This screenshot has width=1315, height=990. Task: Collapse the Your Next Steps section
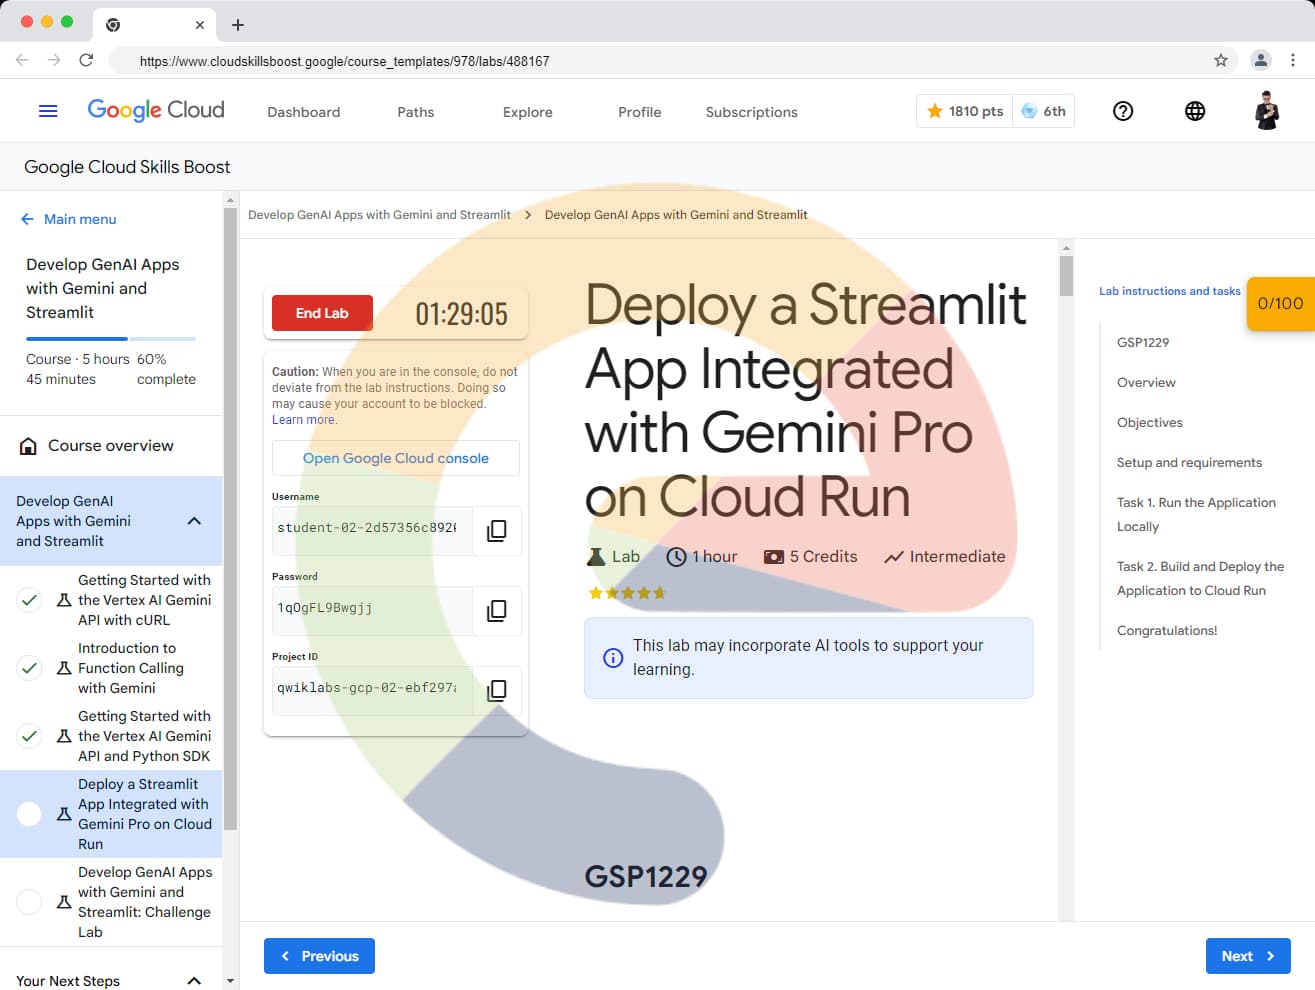pos(194,981)
